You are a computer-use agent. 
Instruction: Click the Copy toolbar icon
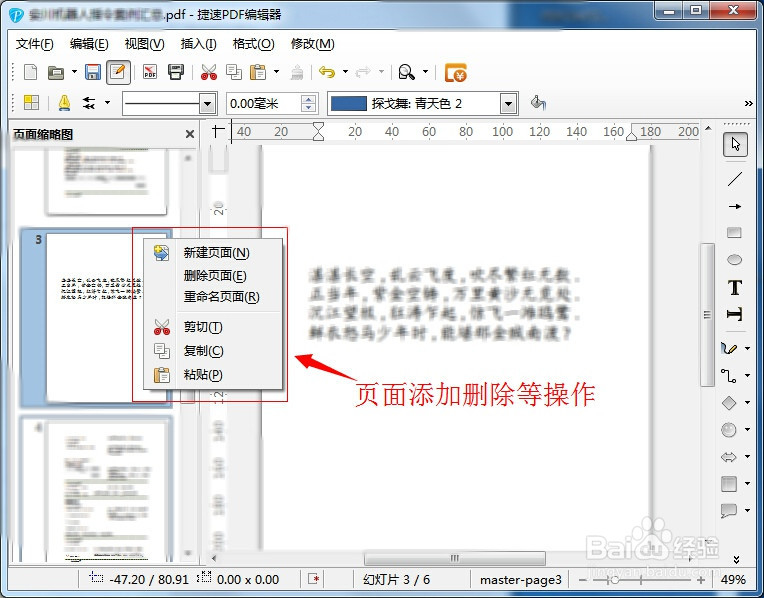(234, 72)
